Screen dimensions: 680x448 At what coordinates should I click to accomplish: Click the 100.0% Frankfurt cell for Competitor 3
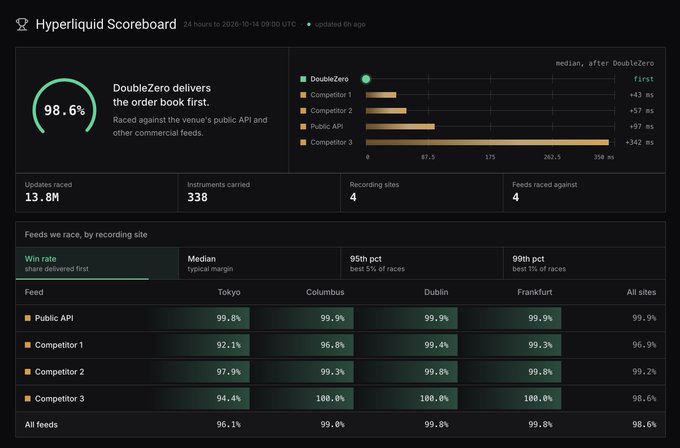point(510,399)
